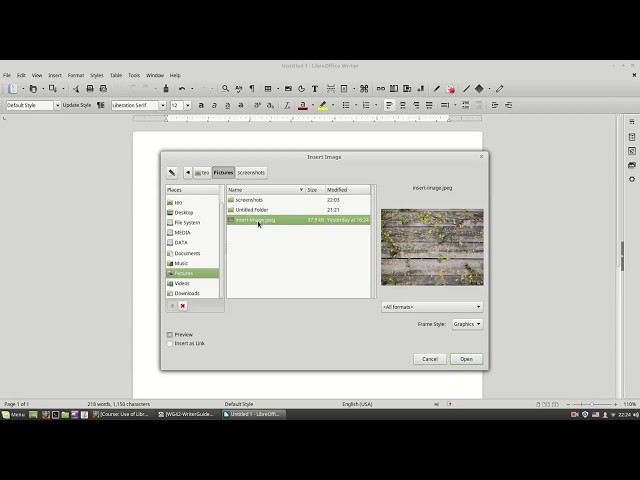Screen dimensions: 640x480
Task: Select Documents in Places list
Action: tap(192, 253)
